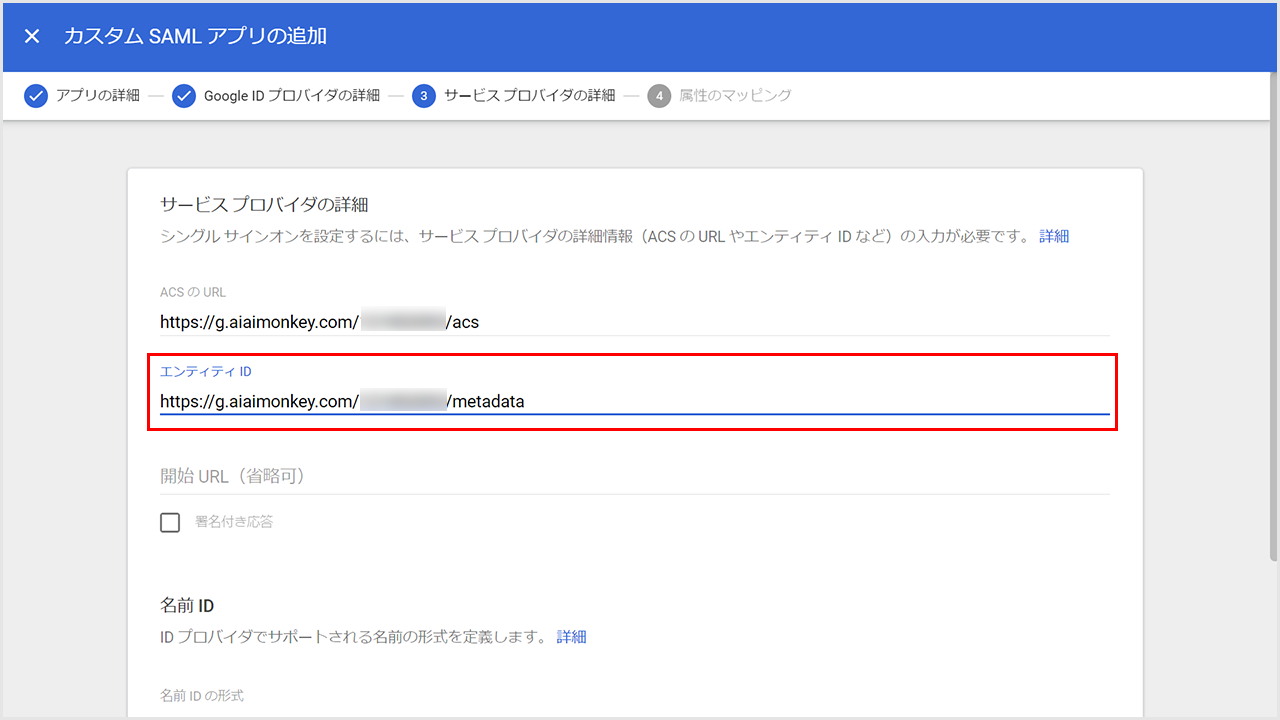Open 詳細 link in the 名前 ID section
1280x720 pixels.
[571, 636]
